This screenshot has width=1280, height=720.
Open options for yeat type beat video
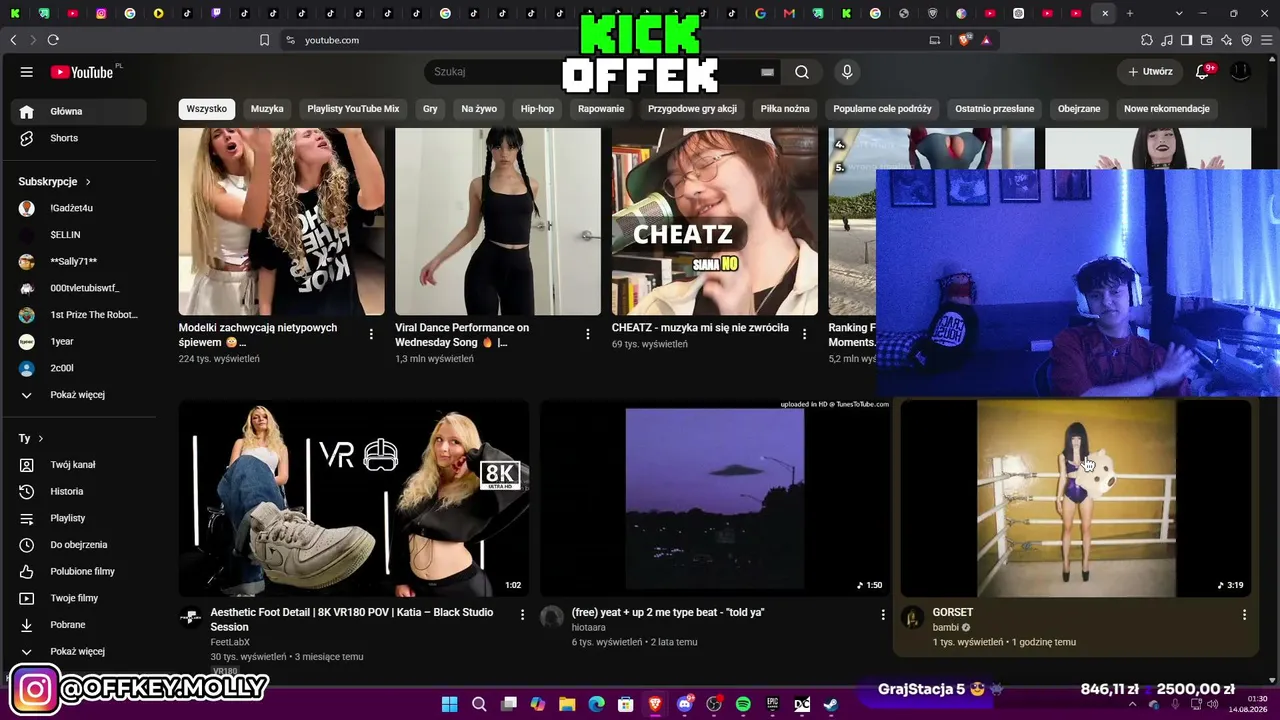(883, 614)
